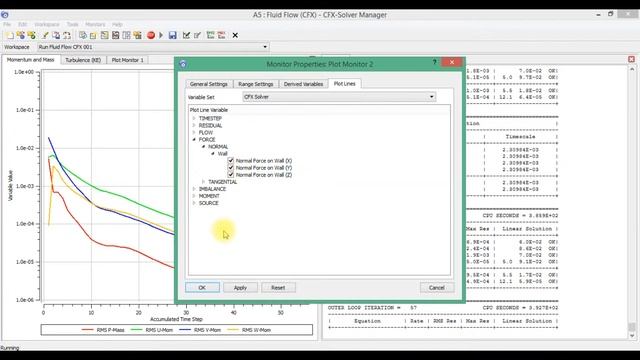Image resolution: width=640 pixels, height=360 pixels.
Task: Expand the TIMESTEP tree node
Action: 194,118
